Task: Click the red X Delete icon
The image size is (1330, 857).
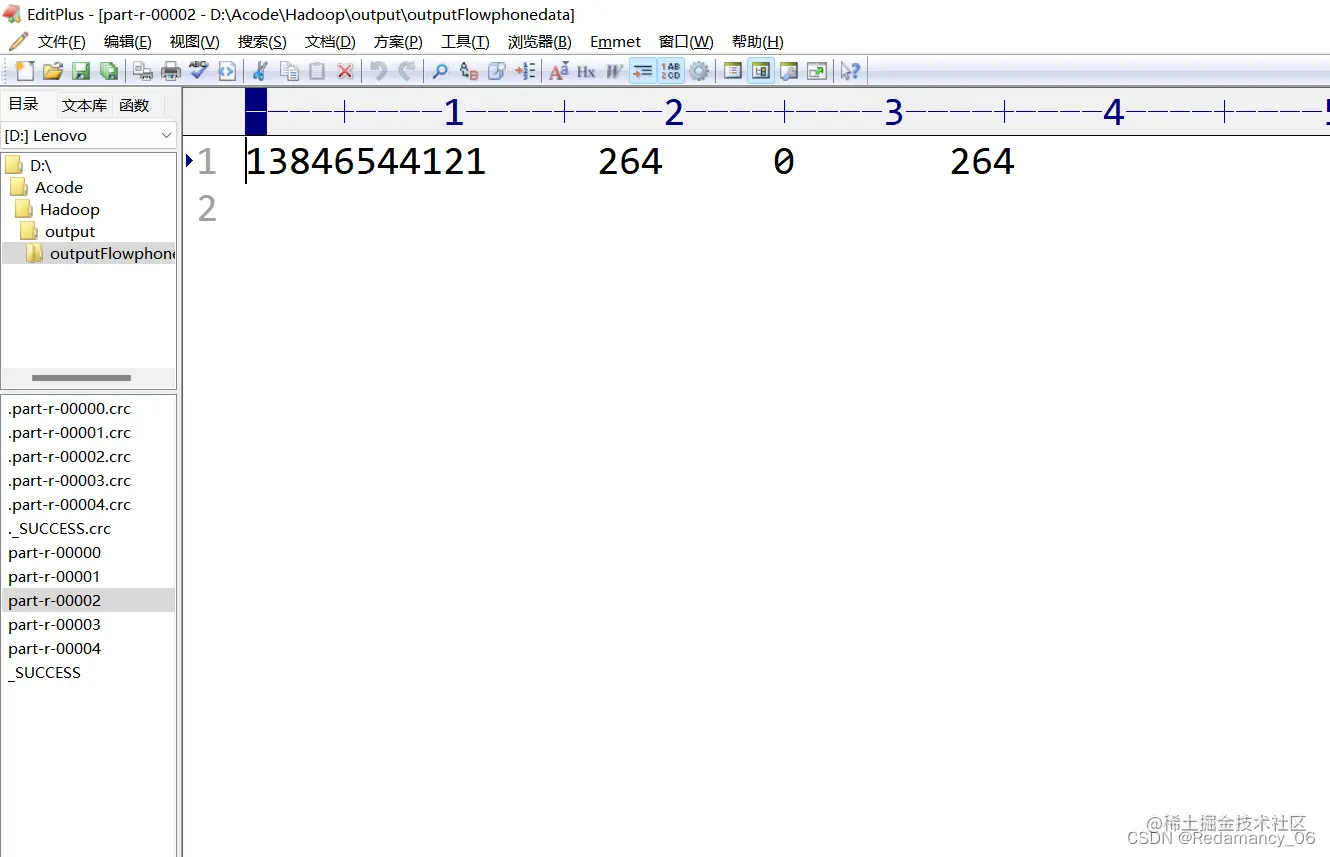Action: 345,71
